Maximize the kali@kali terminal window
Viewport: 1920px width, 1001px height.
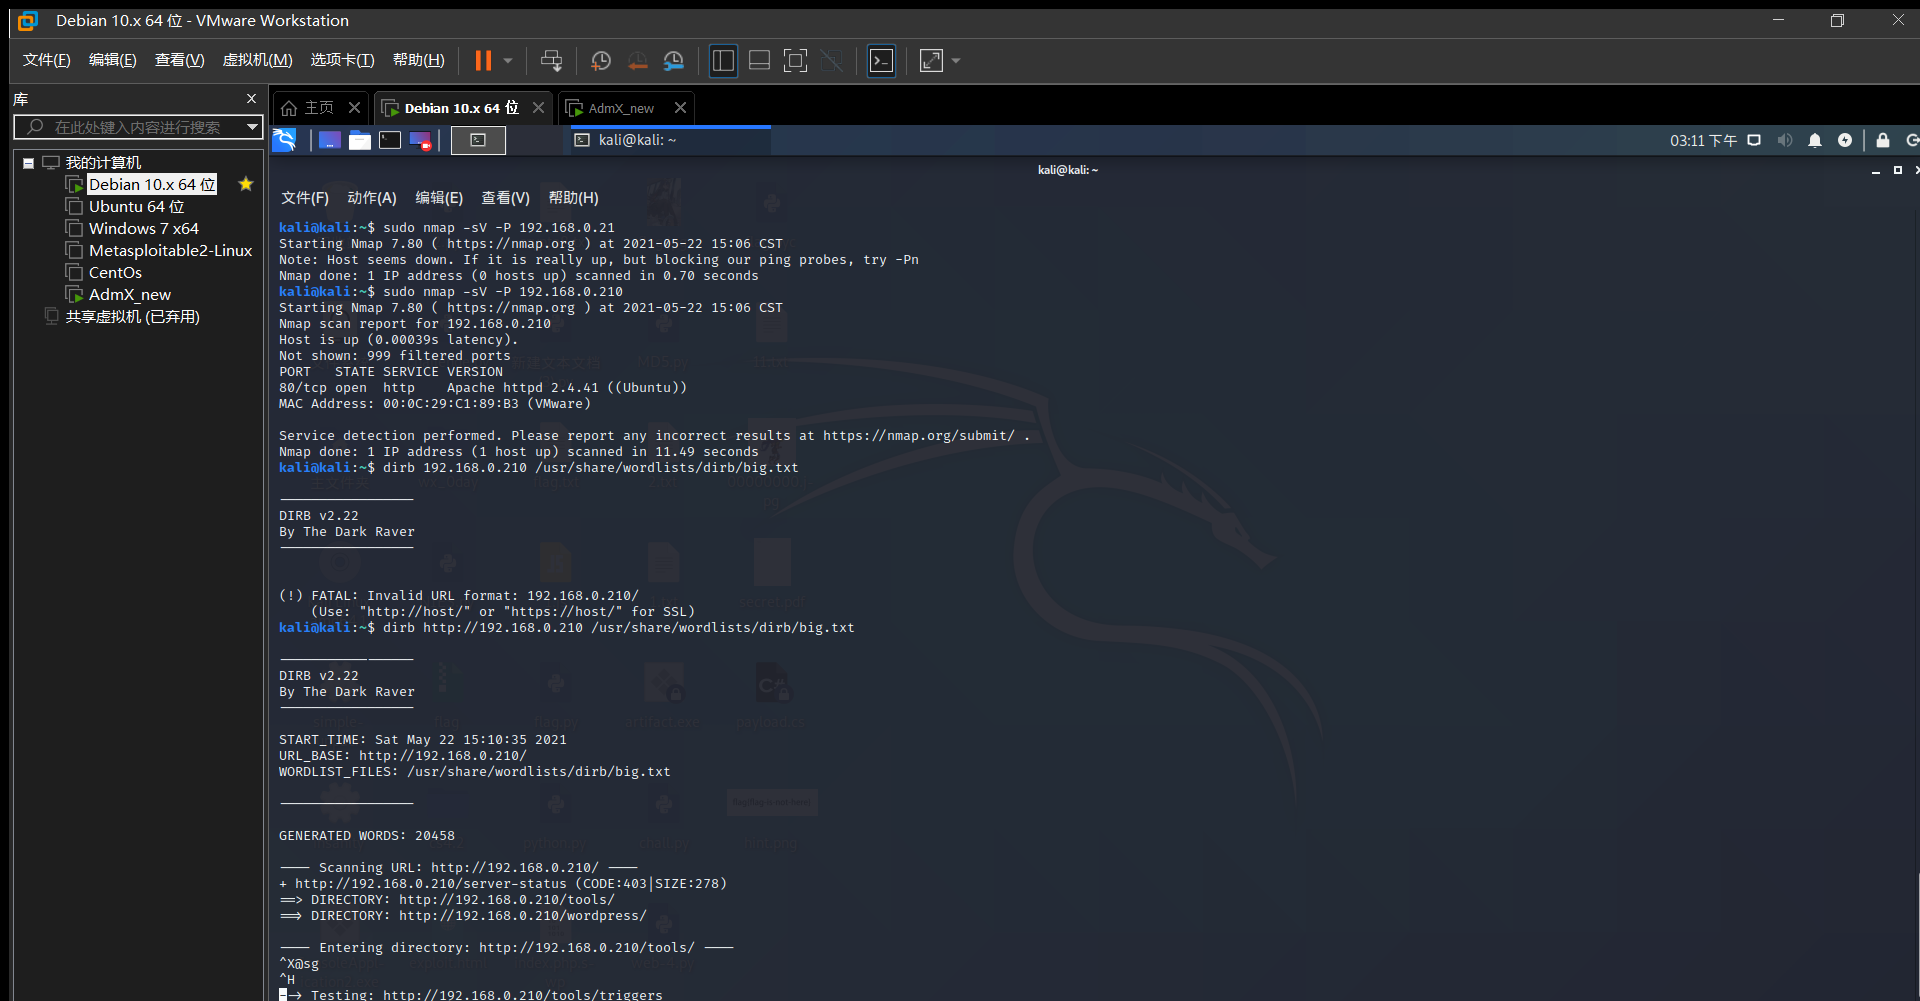coord(1898,170)
